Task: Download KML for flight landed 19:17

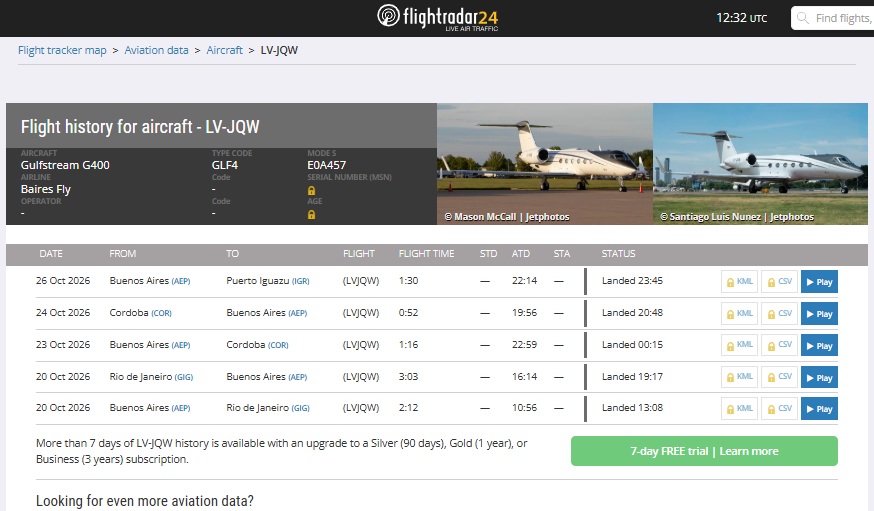Action: [739, 377]
